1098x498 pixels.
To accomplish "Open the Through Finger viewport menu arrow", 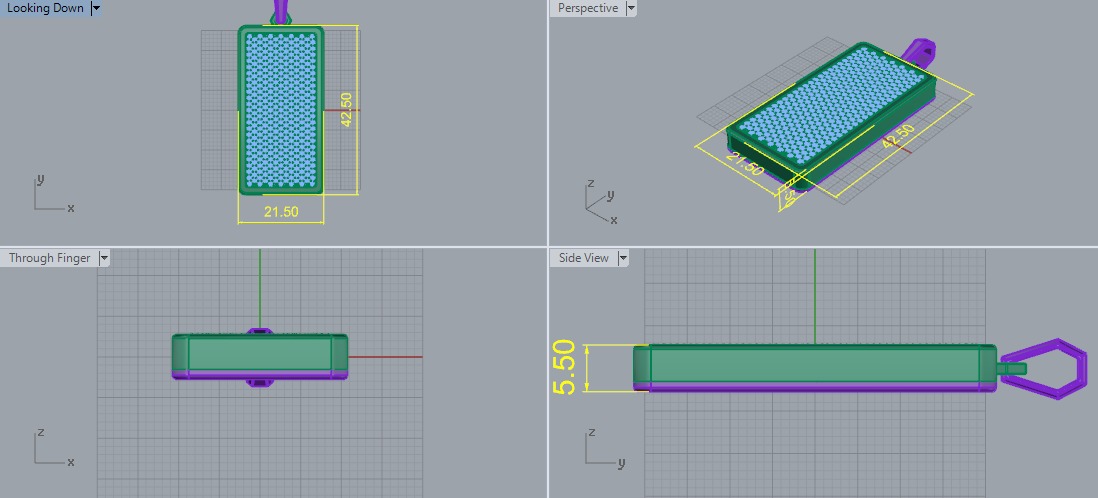I will pos(104,258).
